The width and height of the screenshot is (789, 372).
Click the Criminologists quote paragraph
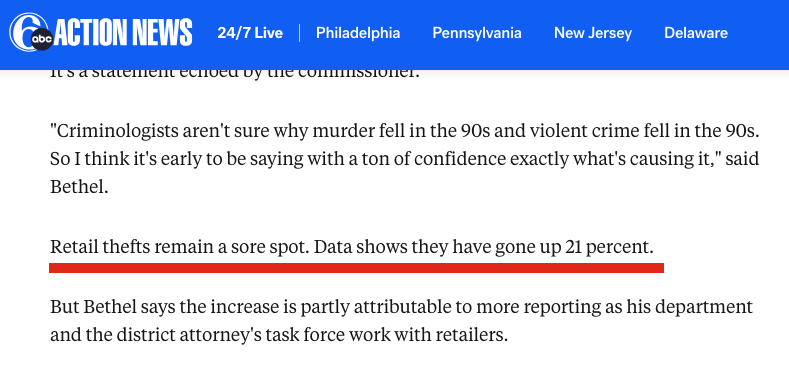click(x=405, y=159)
